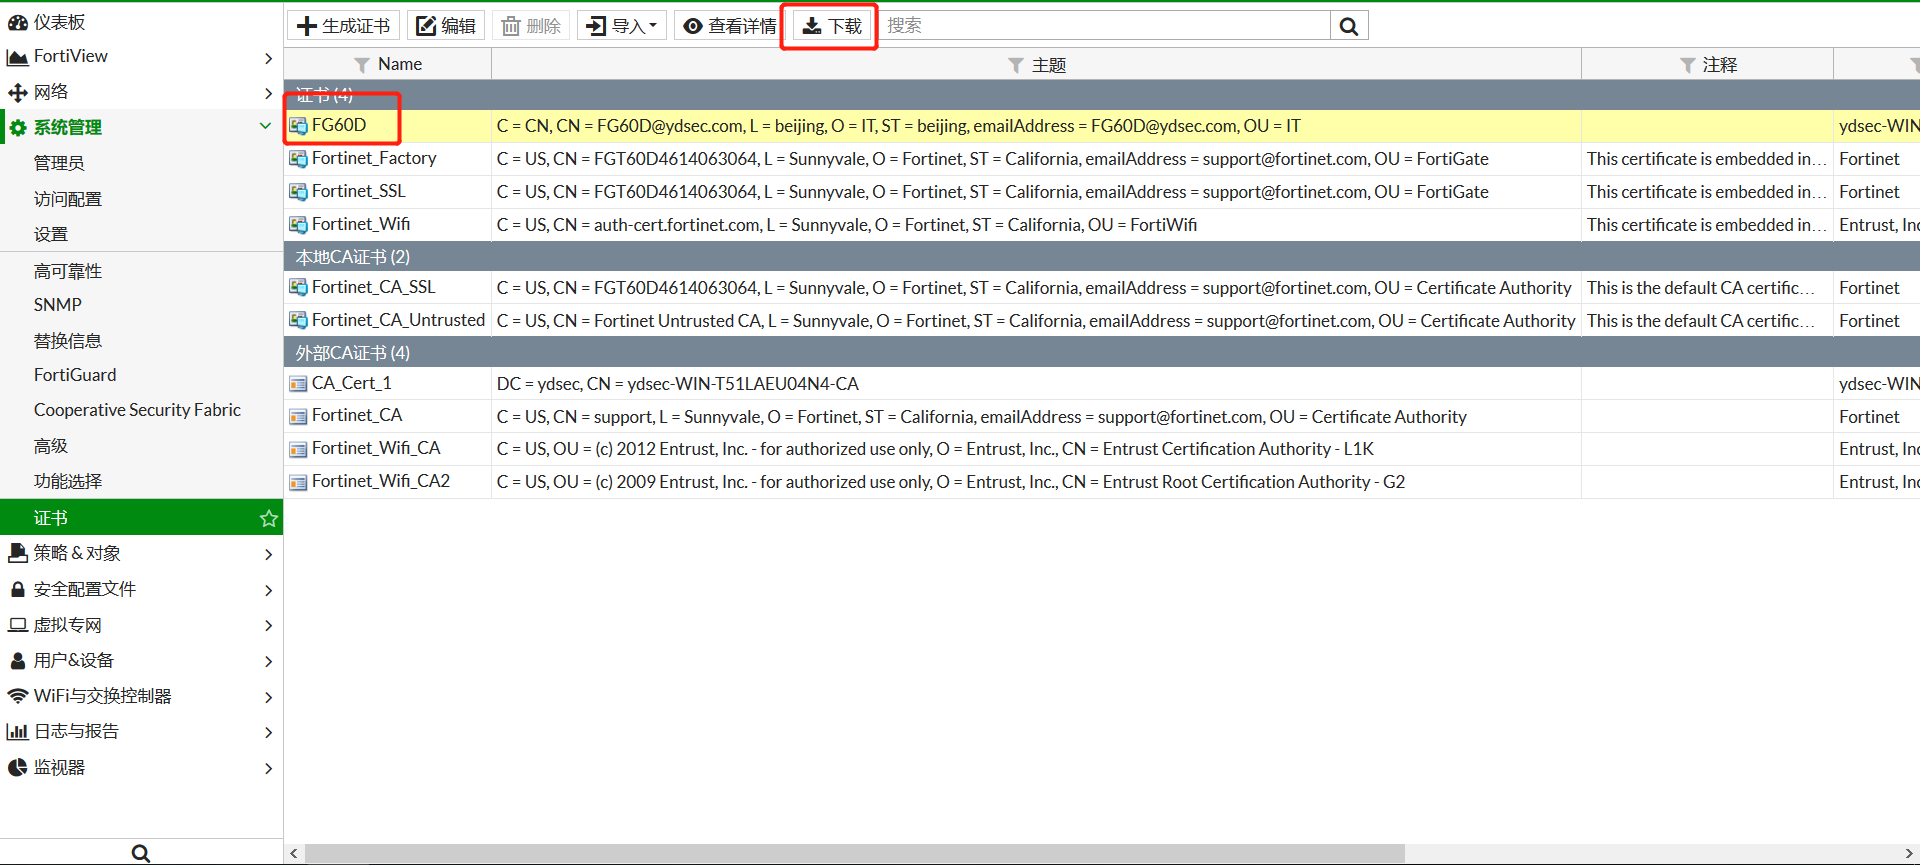
Task: Click the CA_Cert_1 certificate icon
Action: coord(298,384)
